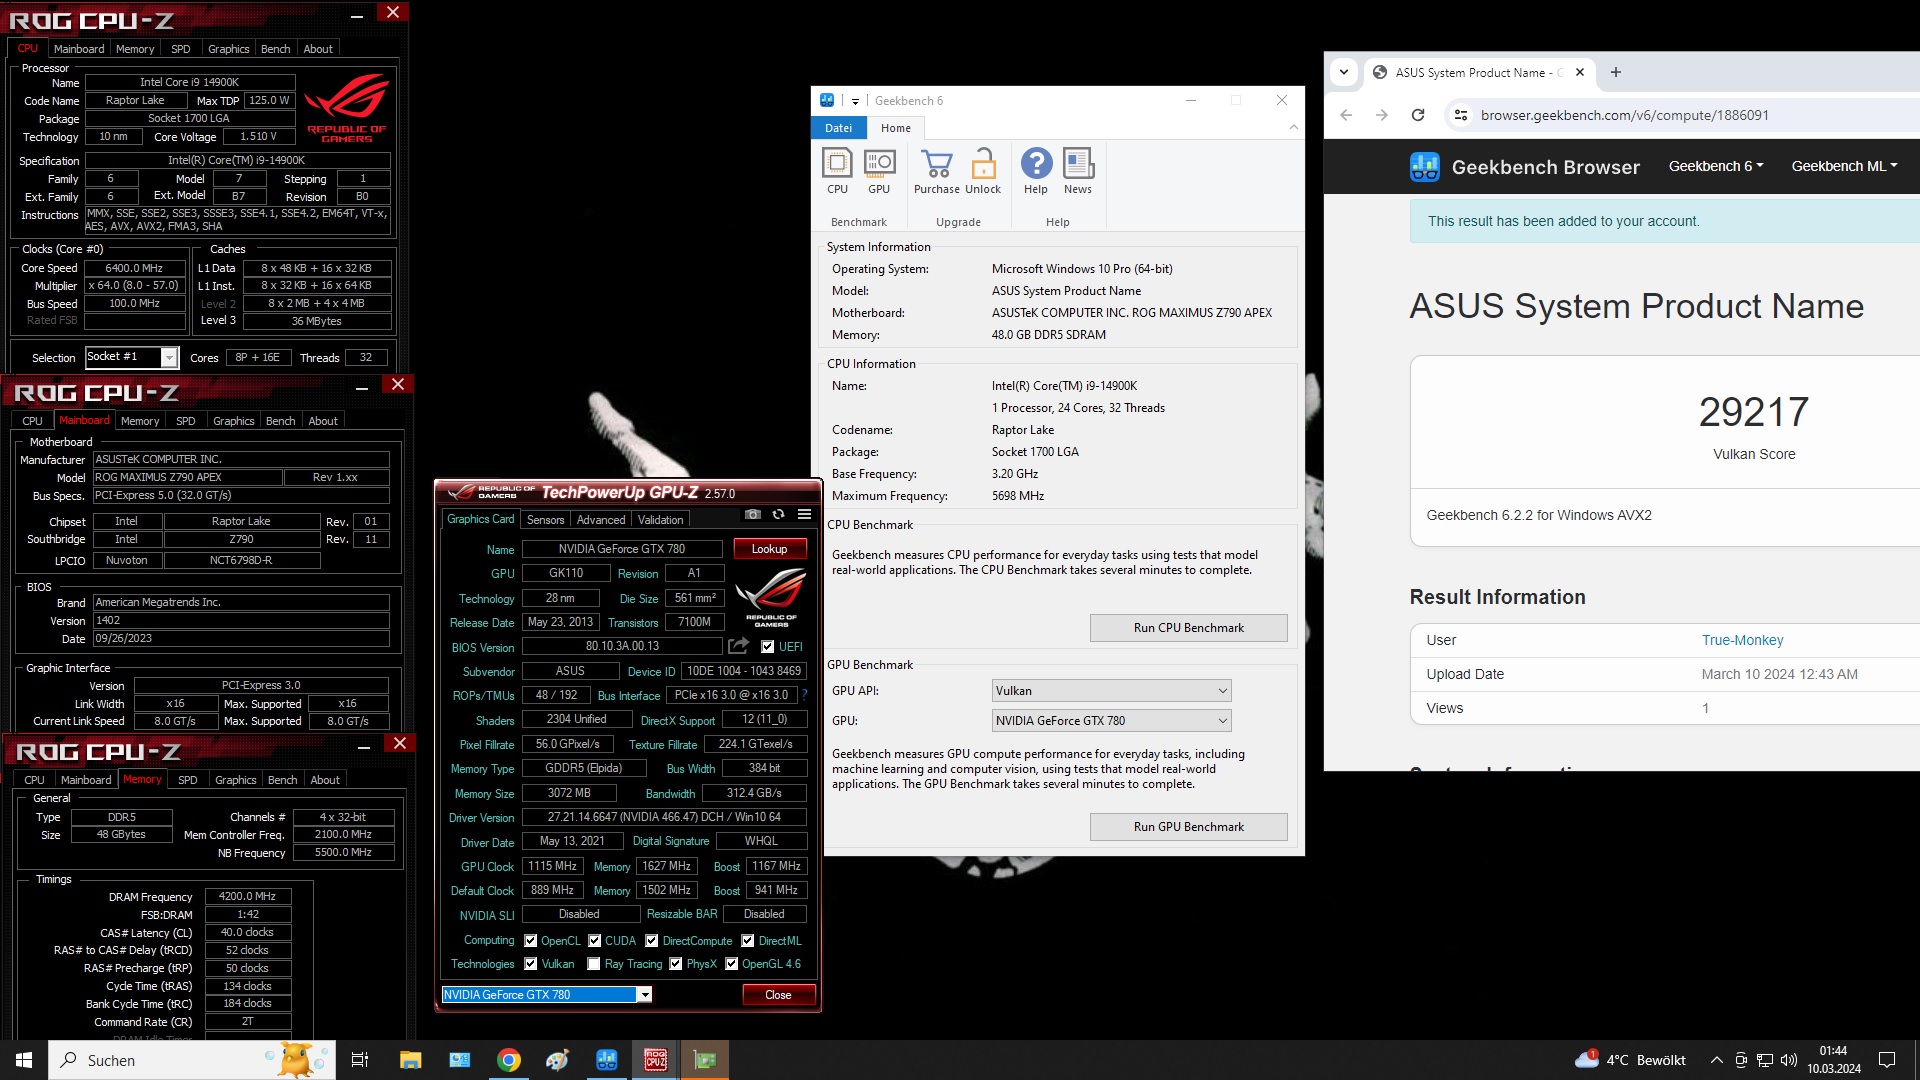Open the GPU API Vulkan dropdown

[x=1111, y=691]
